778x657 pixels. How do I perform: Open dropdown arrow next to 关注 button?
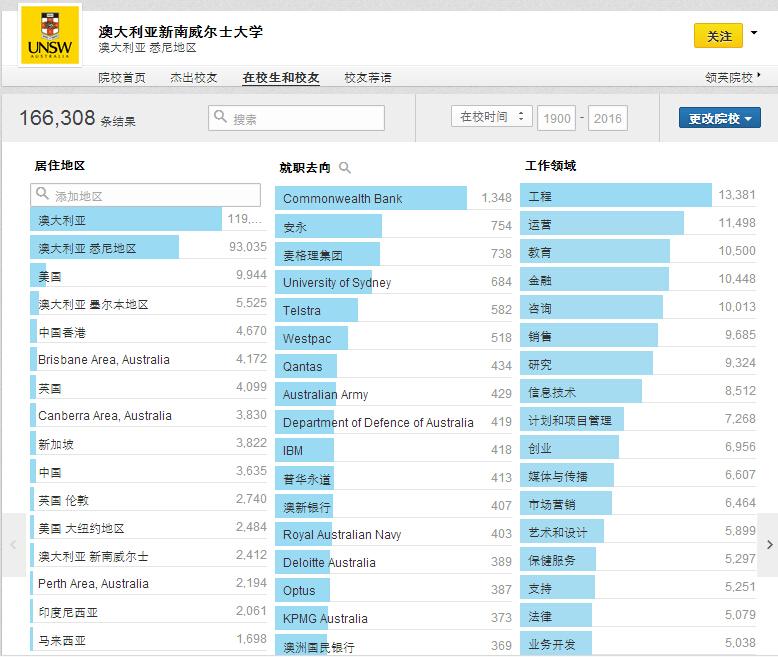point(754,33)
